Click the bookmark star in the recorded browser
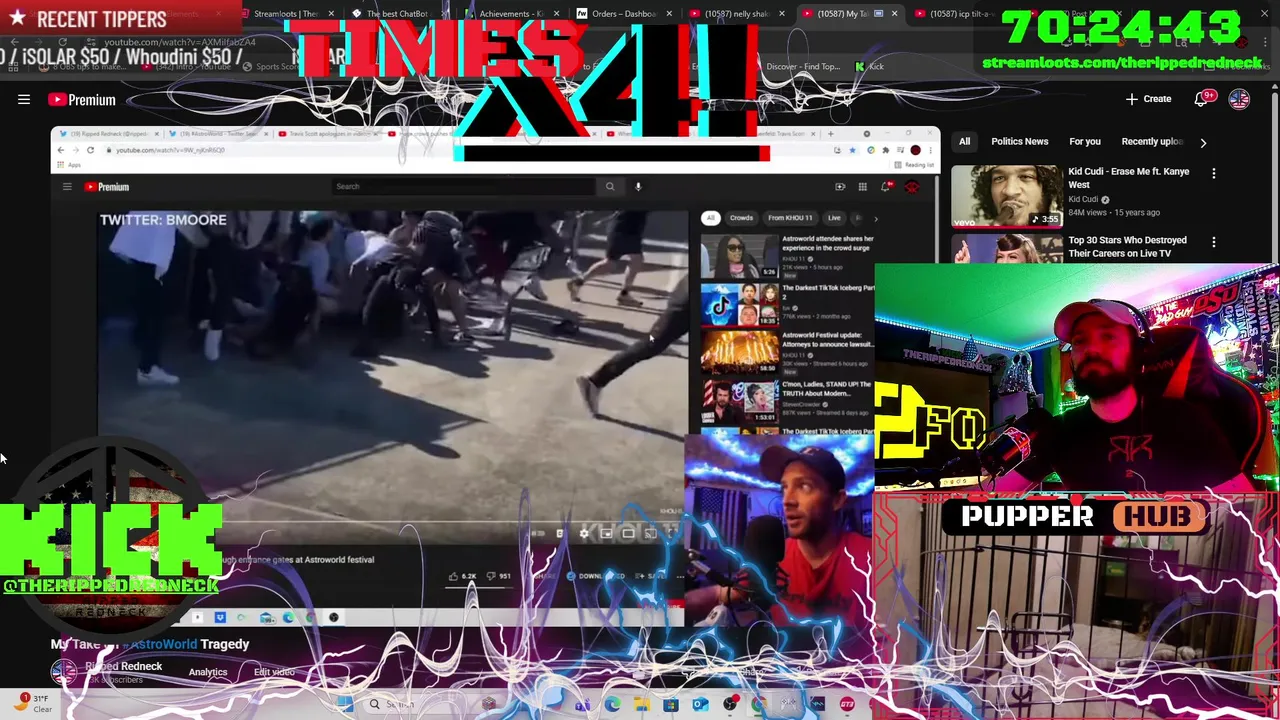Screen dimensions: 1280x720 point(852,150)
